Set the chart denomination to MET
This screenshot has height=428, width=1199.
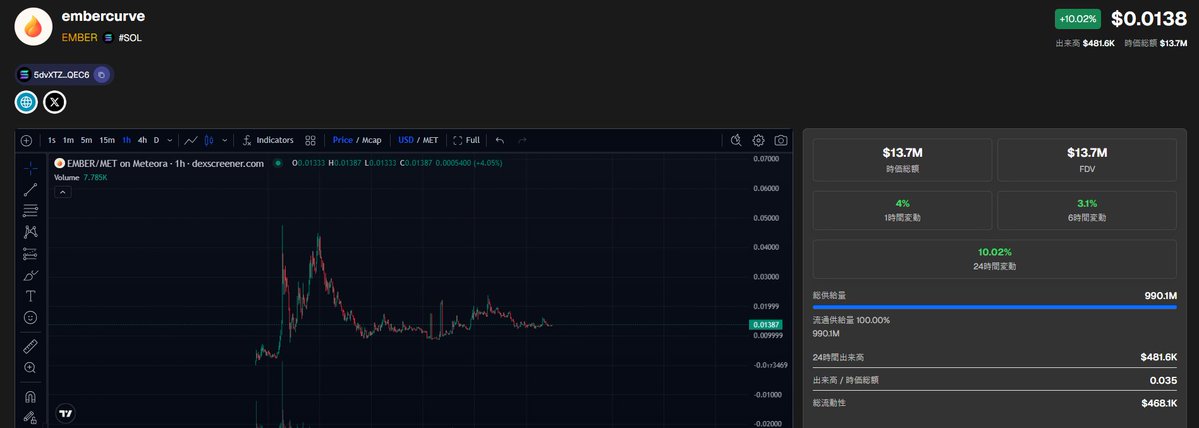click(431, 141)
